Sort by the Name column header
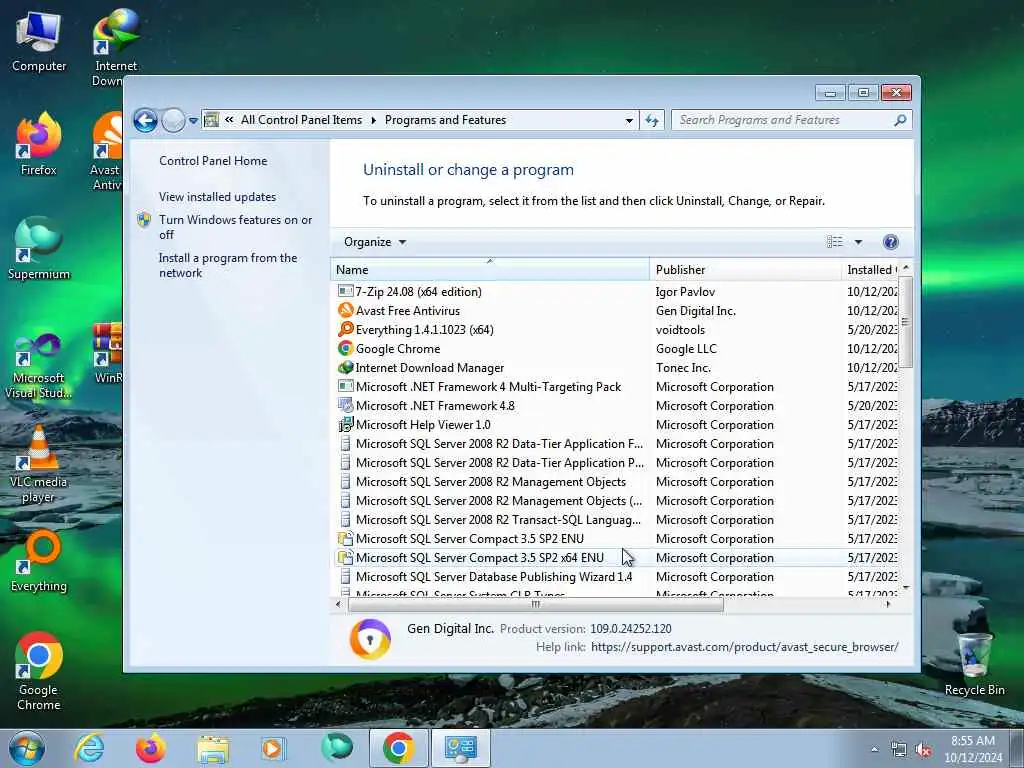1024x768 pixels. 490,270
